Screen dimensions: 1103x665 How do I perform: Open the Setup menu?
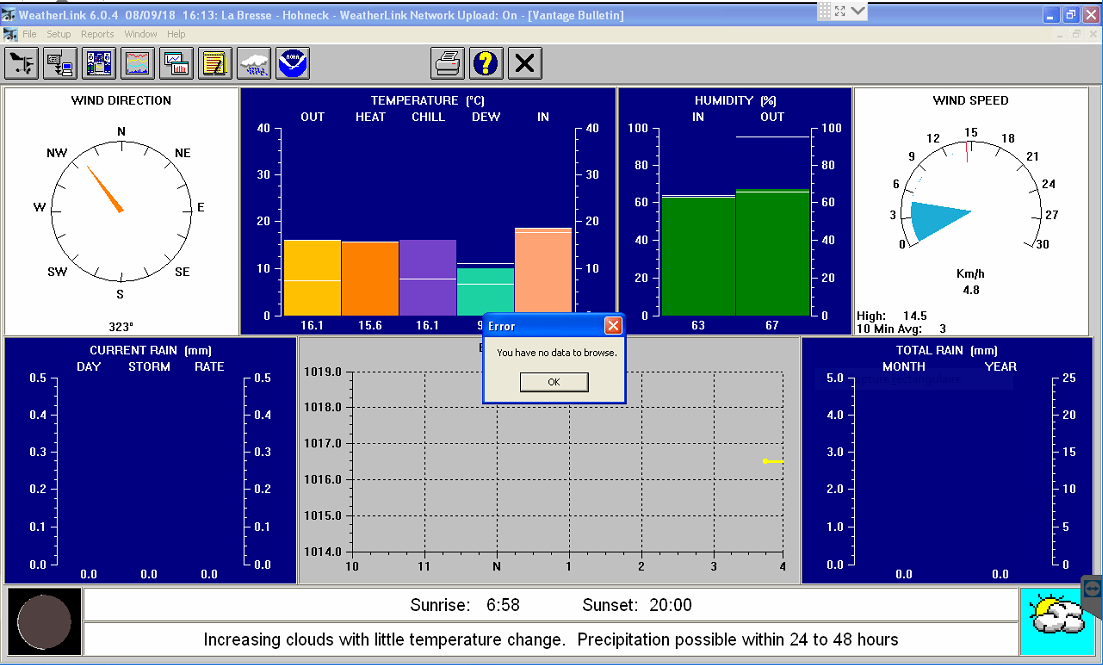(59, 34)
